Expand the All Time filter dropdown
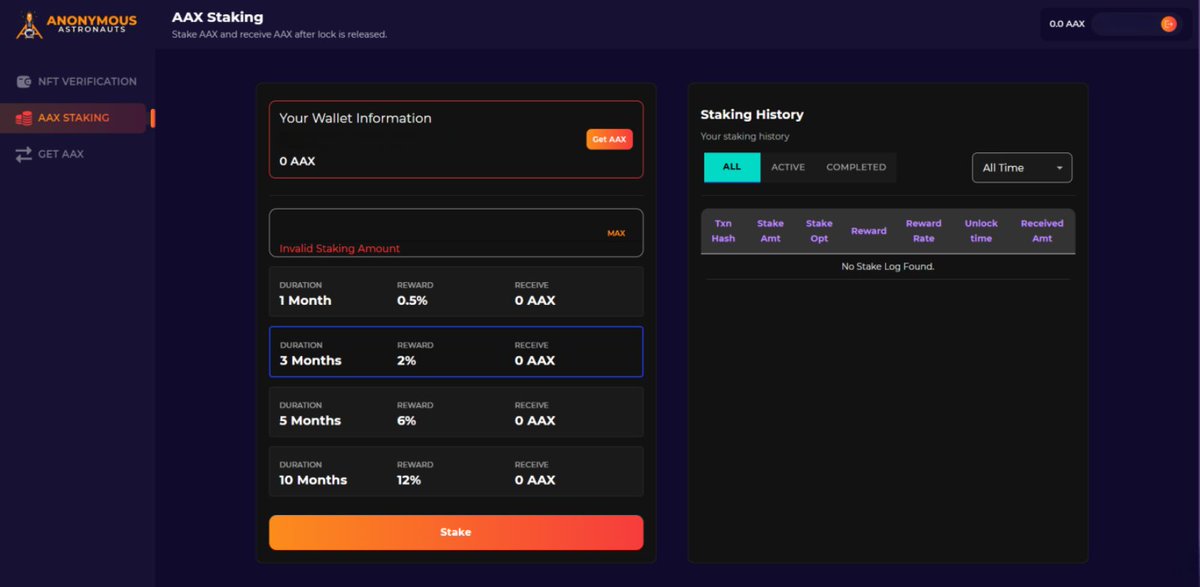 point(1022,168)
